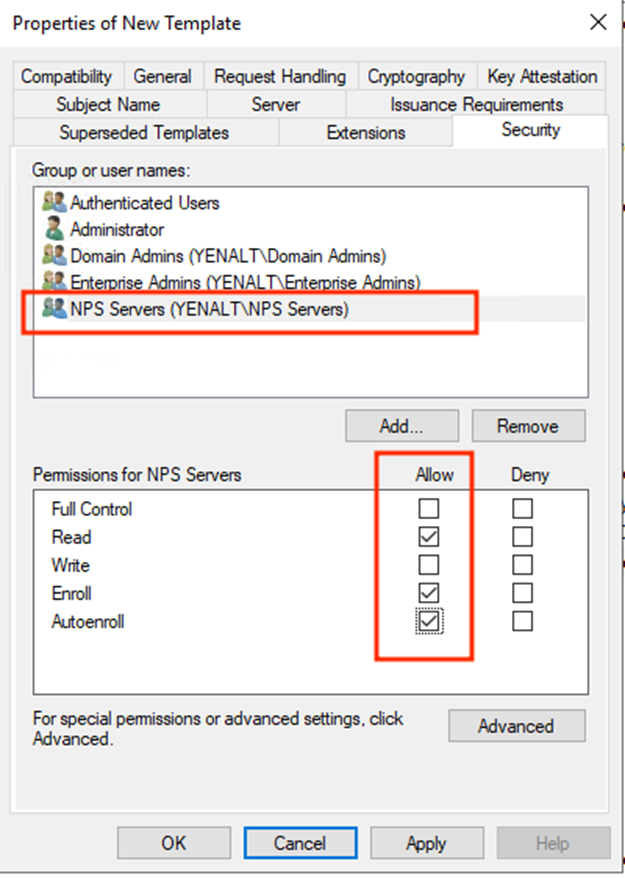Apply the template changes
This screenshot has width=625, height=878.
[427, 843]
